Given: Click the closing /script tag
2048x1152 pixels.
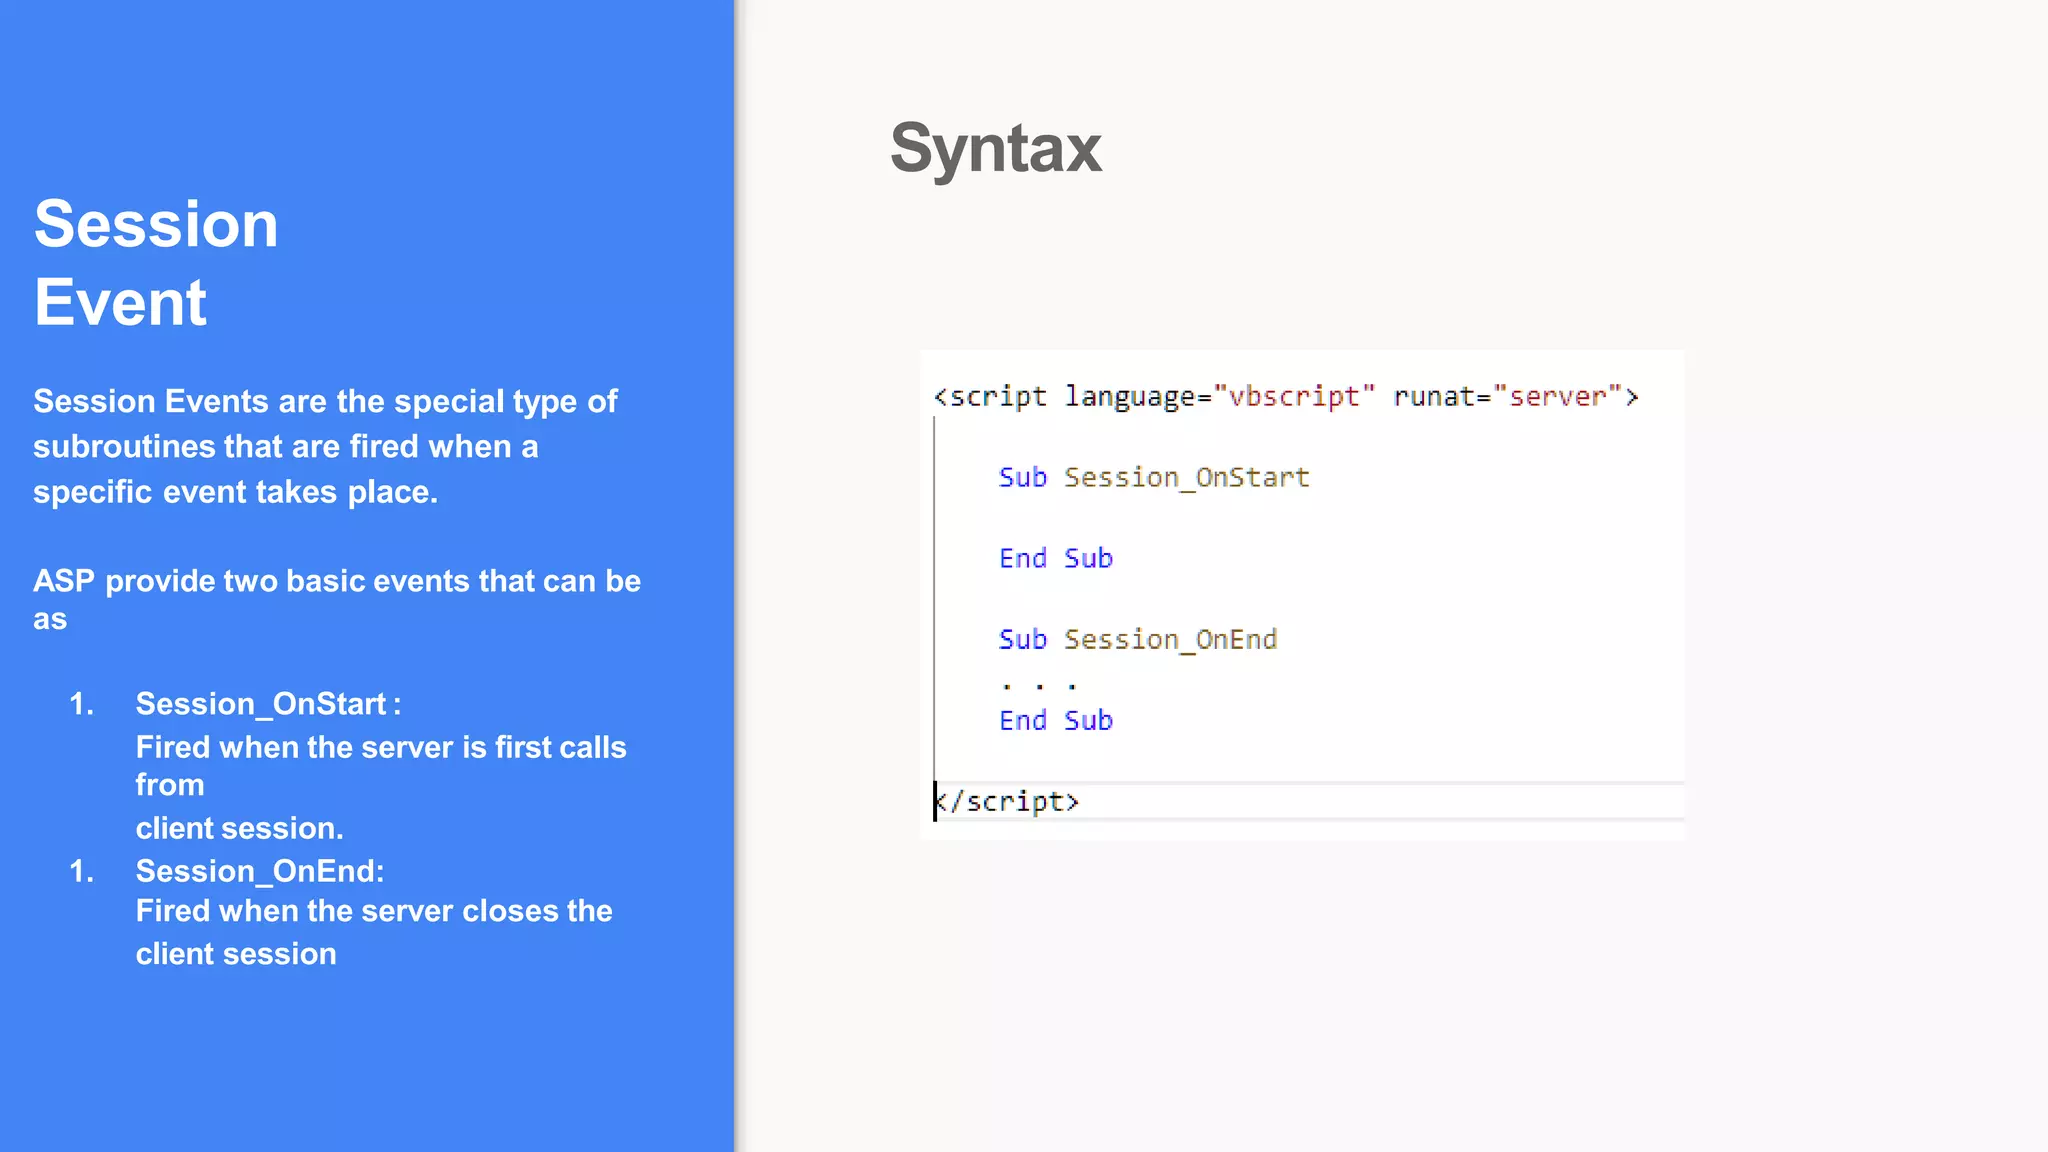Looking at the screenshot, I should click(1008, 802).
